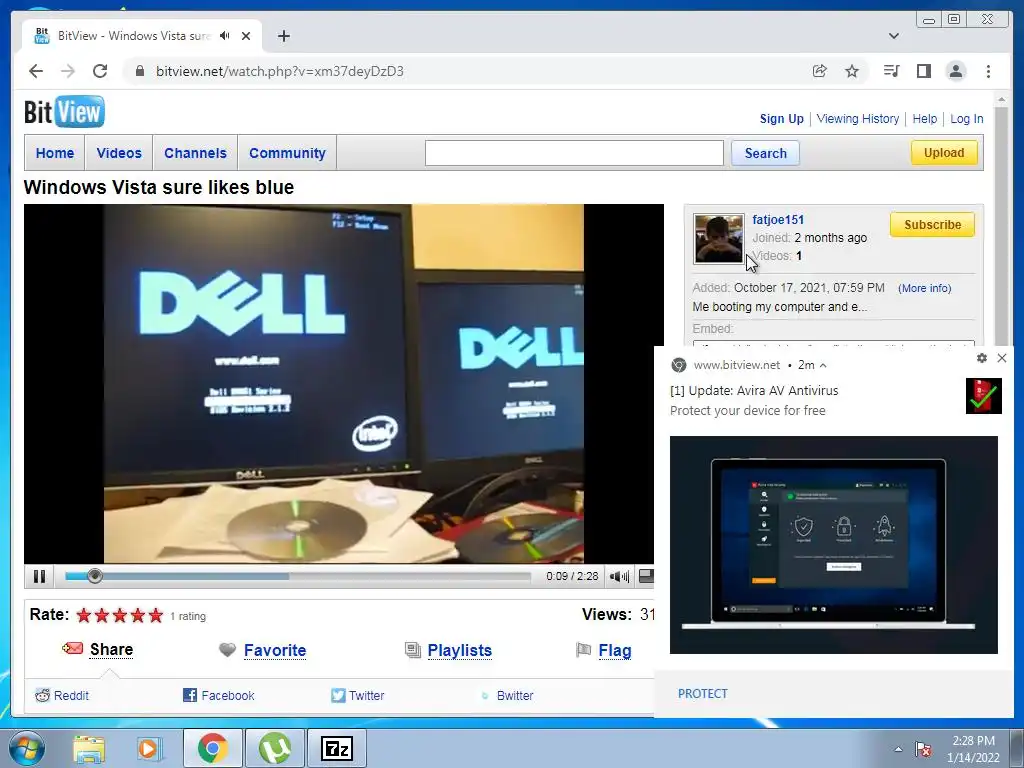
Task: Dismiss the Avira notification
Action: (1002, 358)
